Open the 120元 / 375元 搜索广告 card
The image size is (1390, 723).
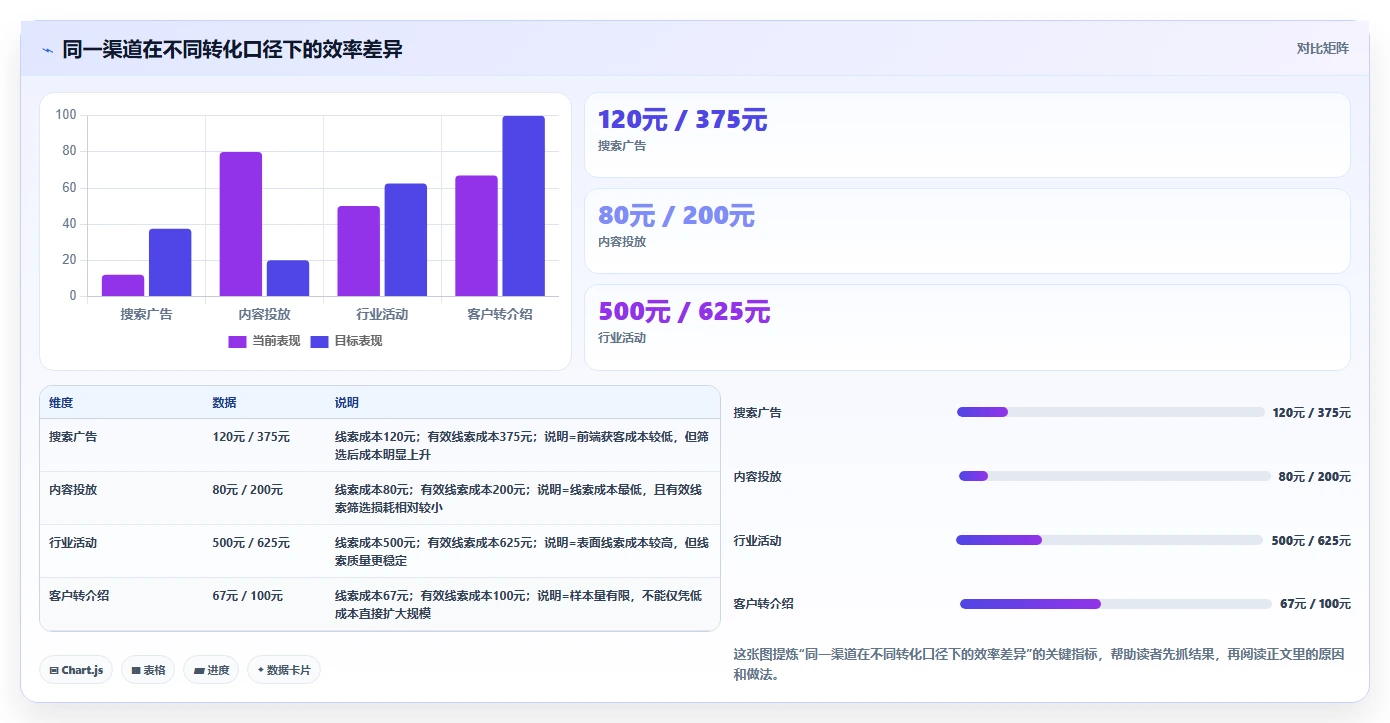pos(967,135)
